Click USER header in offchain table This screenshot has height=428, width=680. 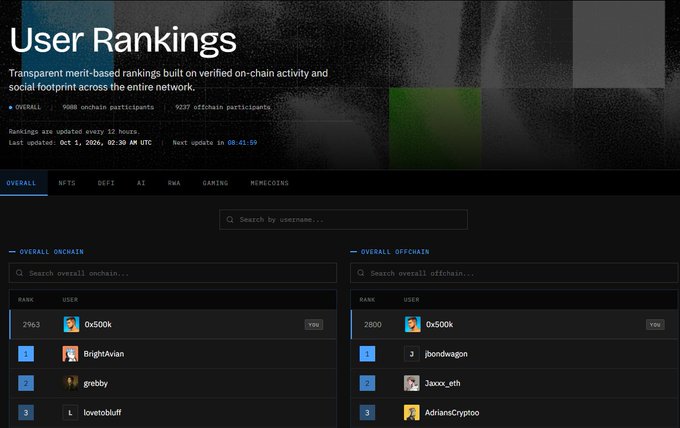pyautogui.click(x=412, y=300)
